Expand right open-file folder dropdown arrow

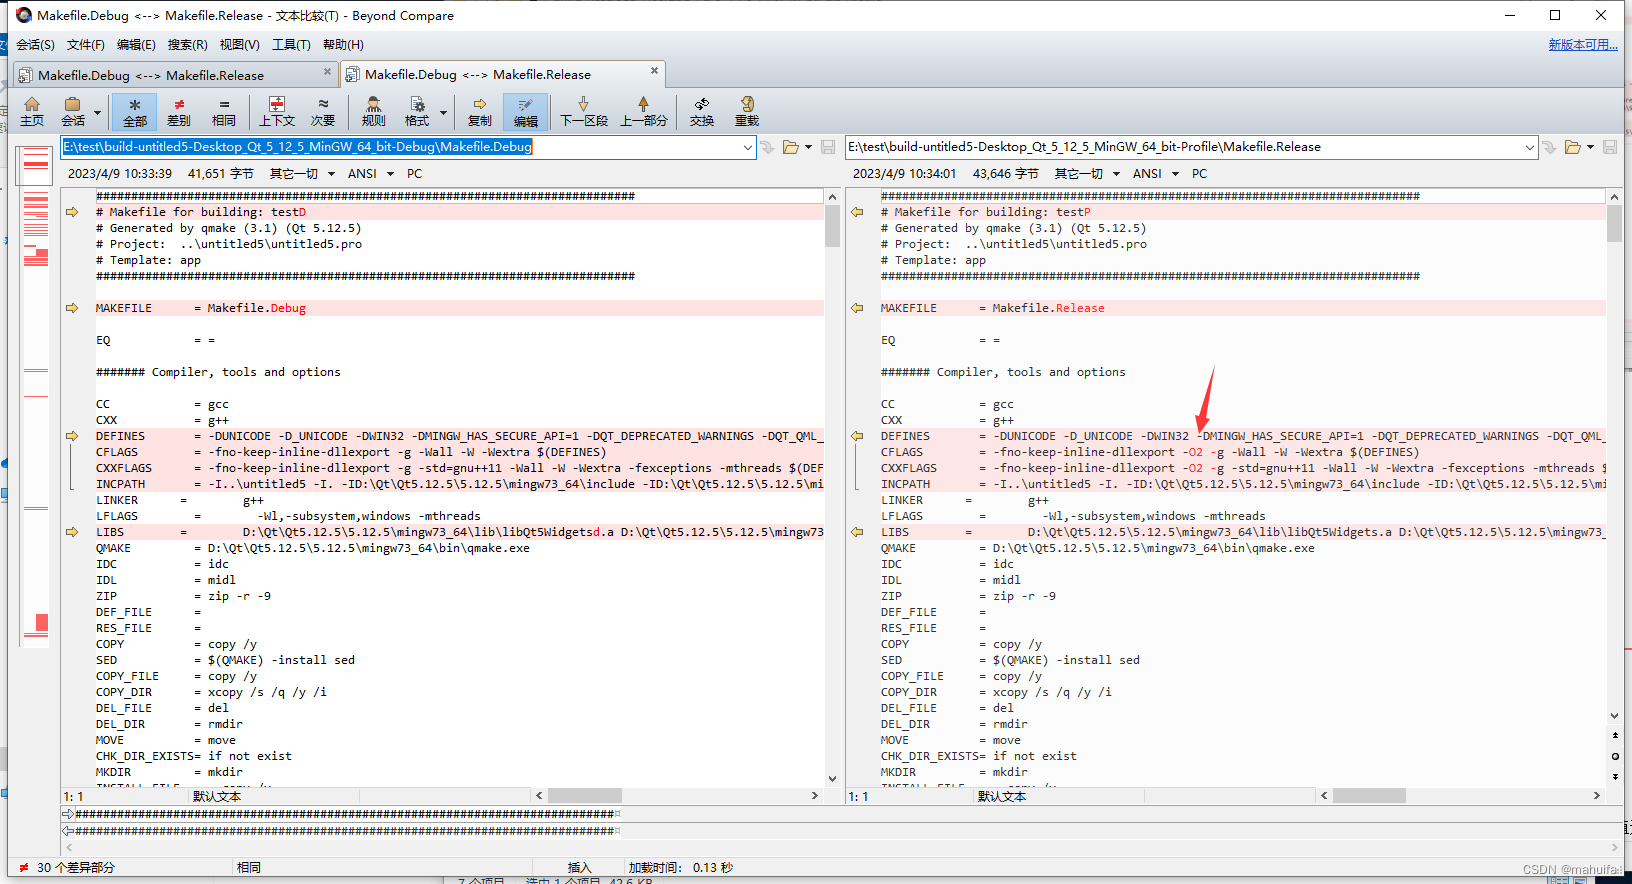[x=1590, y=147]
